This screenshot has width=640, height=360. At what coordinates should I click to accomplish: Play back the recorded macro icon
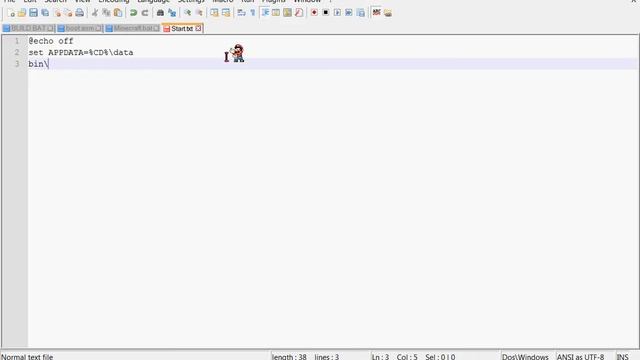pyautogui.click(x=337, y=13)
